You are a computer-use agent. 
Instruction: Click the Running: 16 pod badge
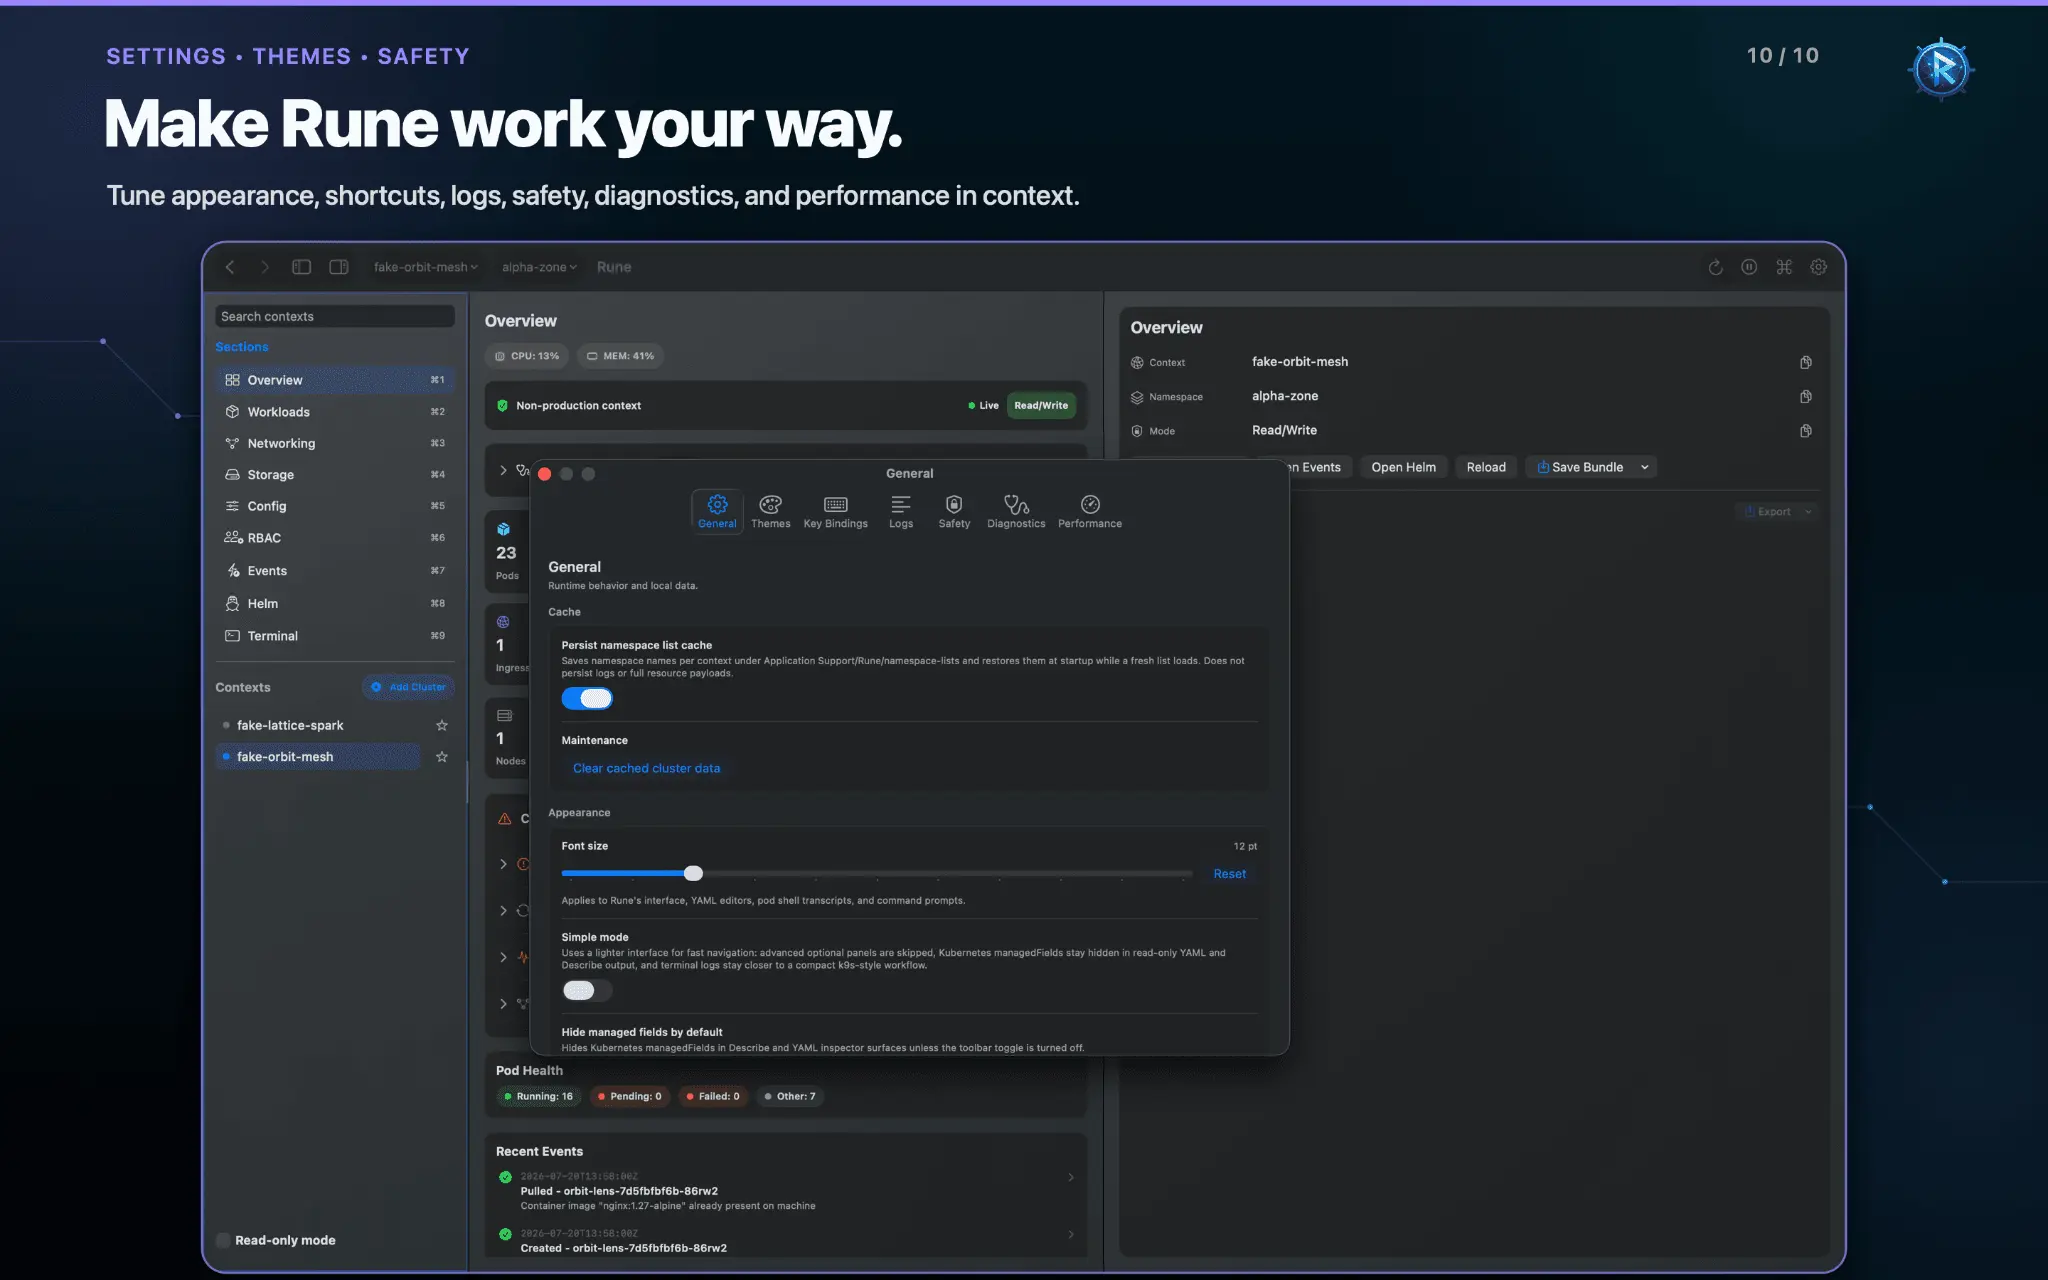pyautogui.click(x=538, y=1096)
